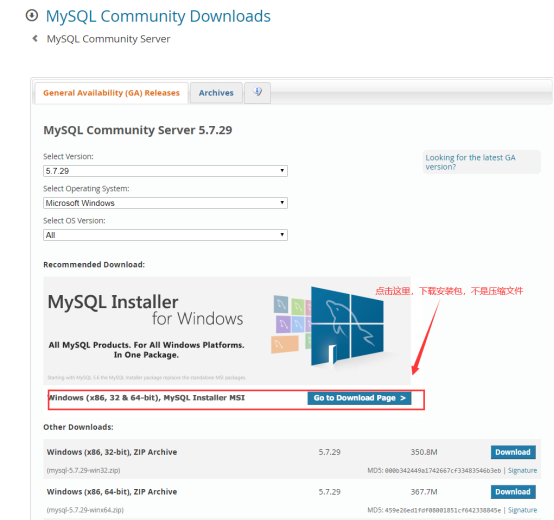Expand the Select OS Version dropdown
Image resolution: width=554 pixels, height=520 pixels.
165,235
